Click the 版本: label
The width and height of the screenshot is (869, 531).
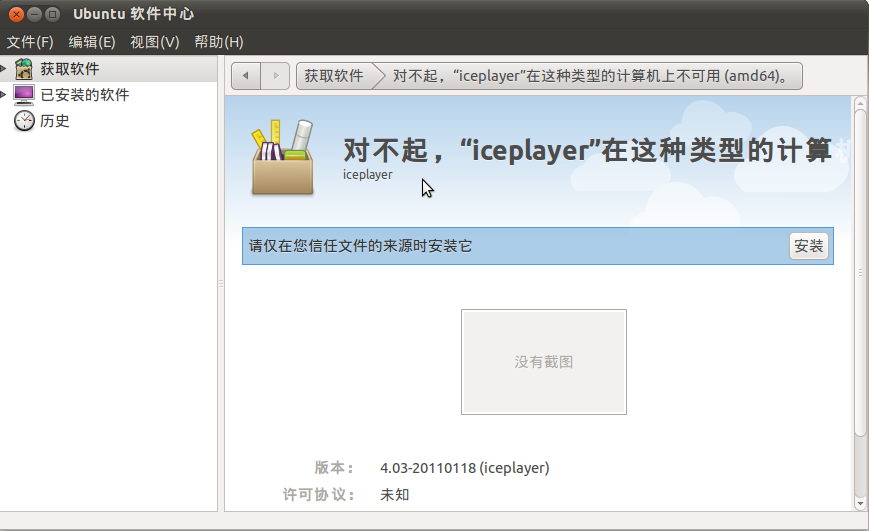pos(334,468)
